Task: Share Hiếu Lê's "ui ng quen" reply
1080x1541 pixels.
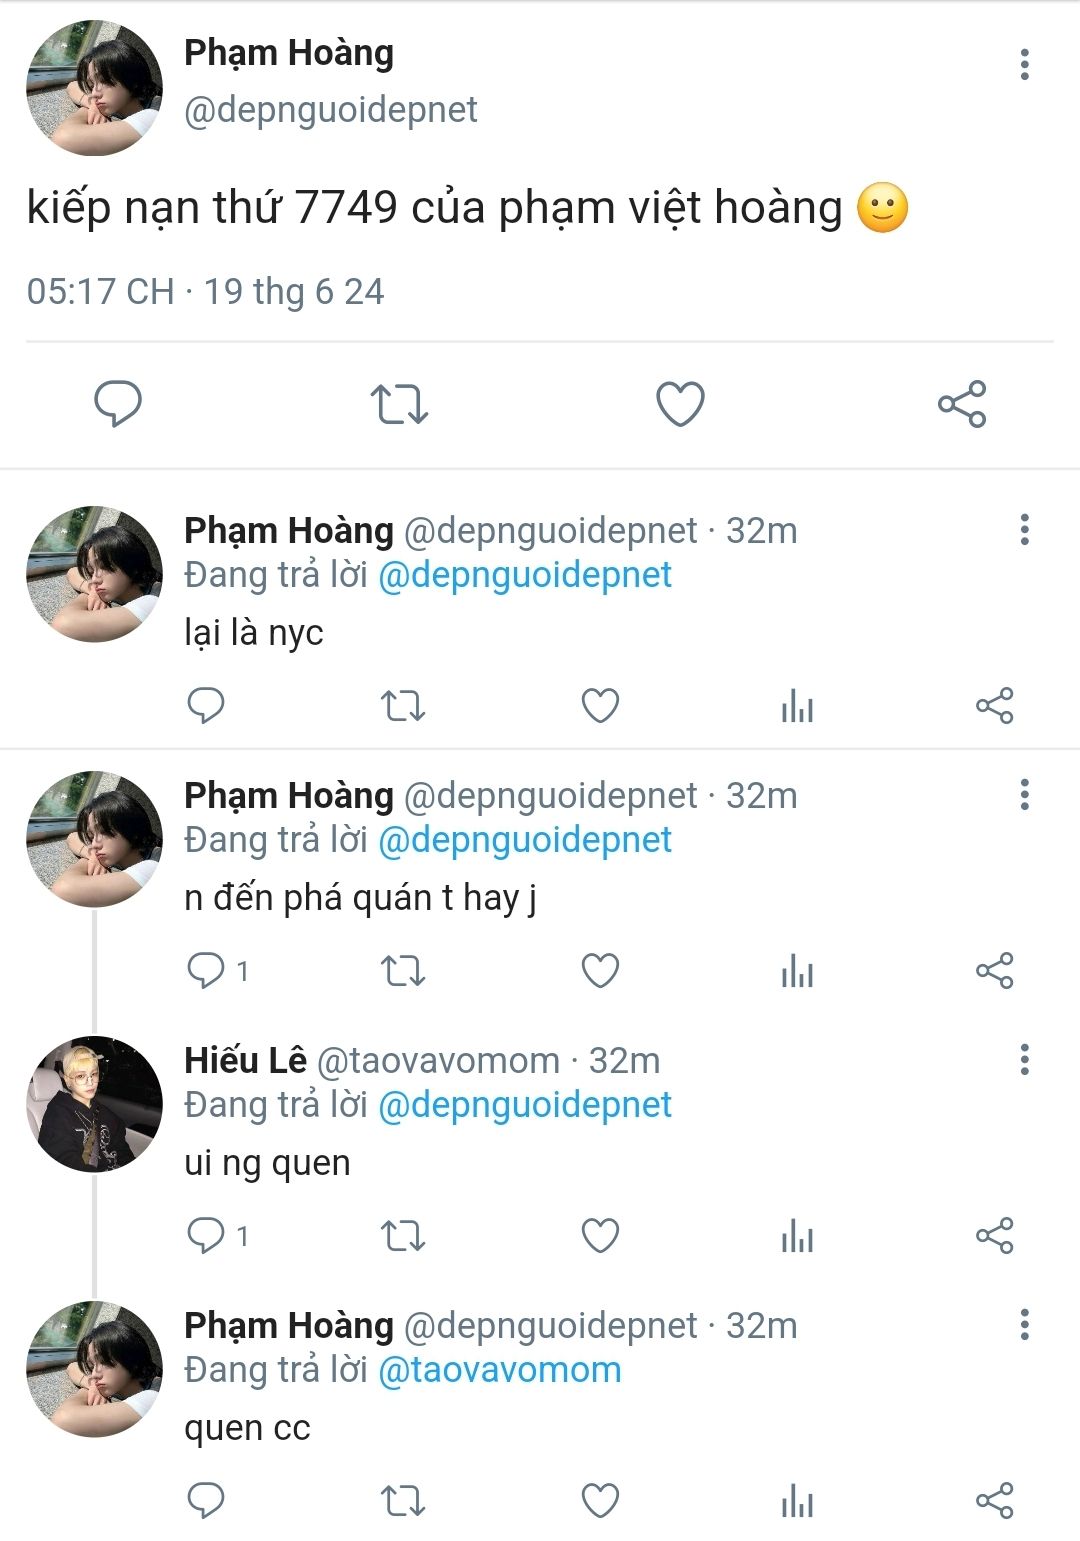Action: pos(994,1236)
